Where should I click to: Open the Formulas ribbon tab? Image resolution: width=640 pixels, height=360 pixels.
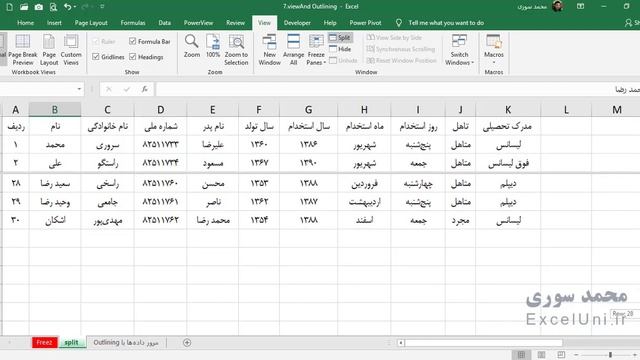point(133,23)
